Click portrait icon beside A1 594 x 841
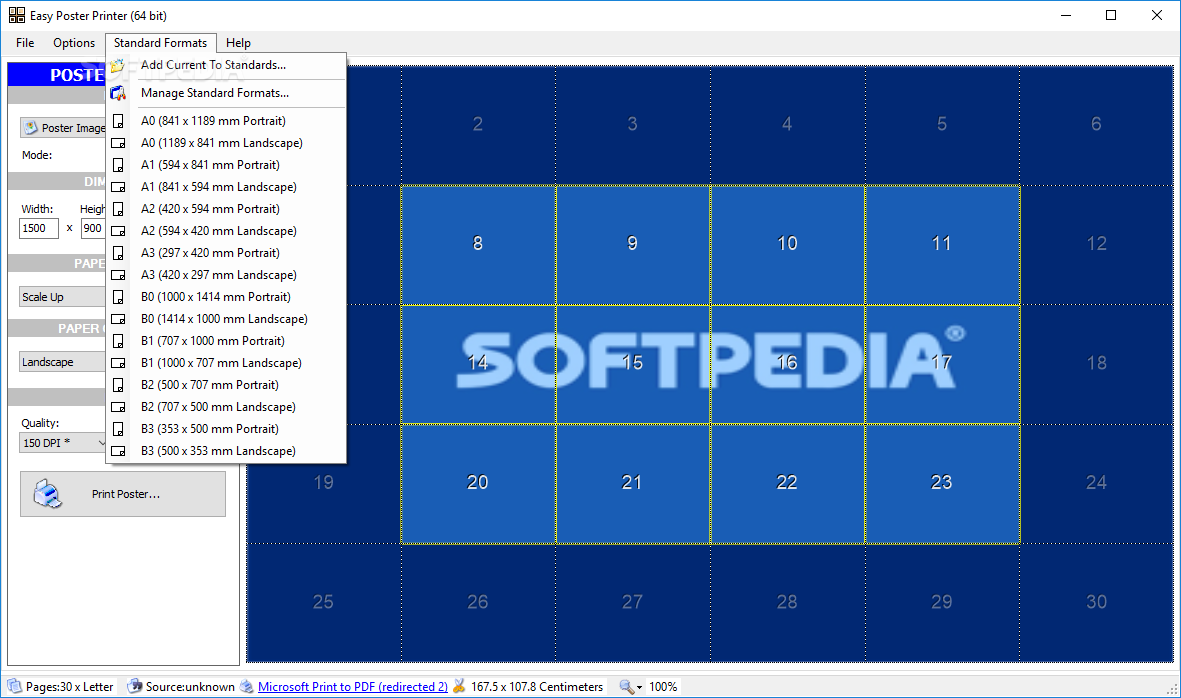Screen dimensions: 1181x698 coord(118,165)
